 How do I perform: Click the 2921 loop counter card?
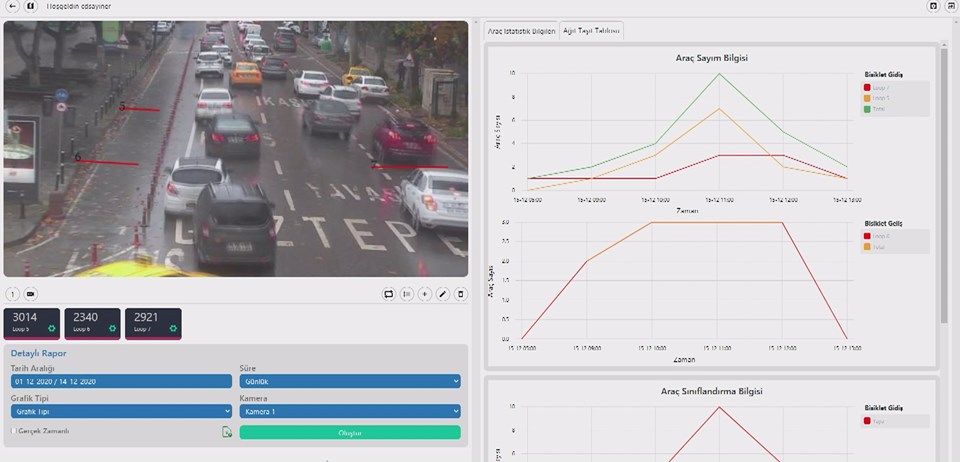(x=153, y=324)
